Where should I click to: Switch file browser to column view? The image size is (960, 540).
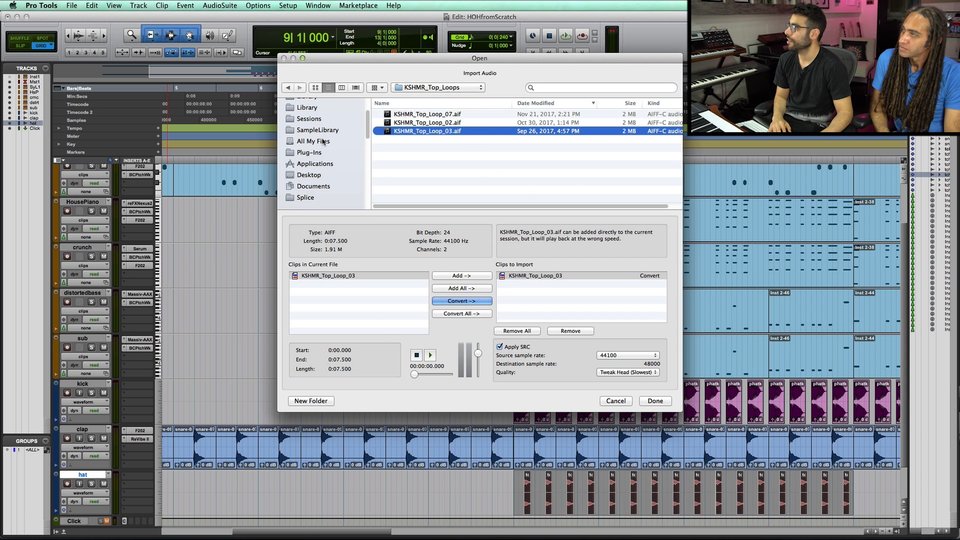(342, 88)
